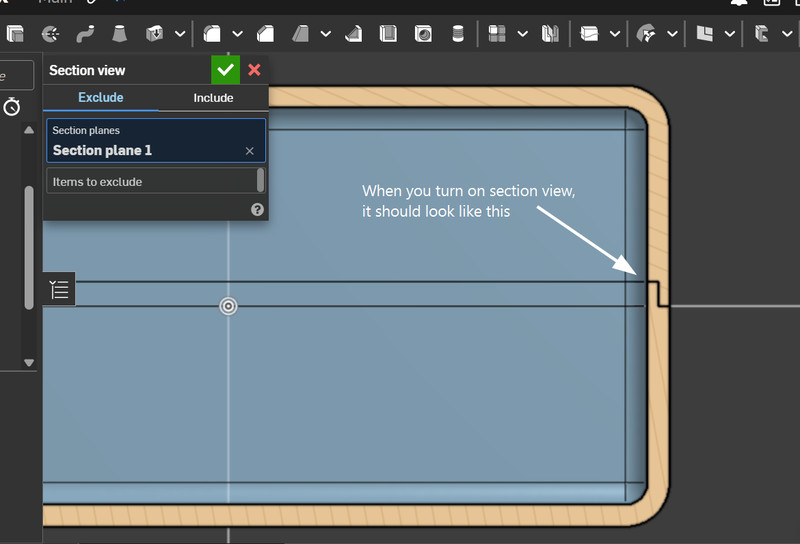Expand dropdown next to Split tool
Image resolution: width=800 pixels, height=544 pixels.
(x=615, y=34)
